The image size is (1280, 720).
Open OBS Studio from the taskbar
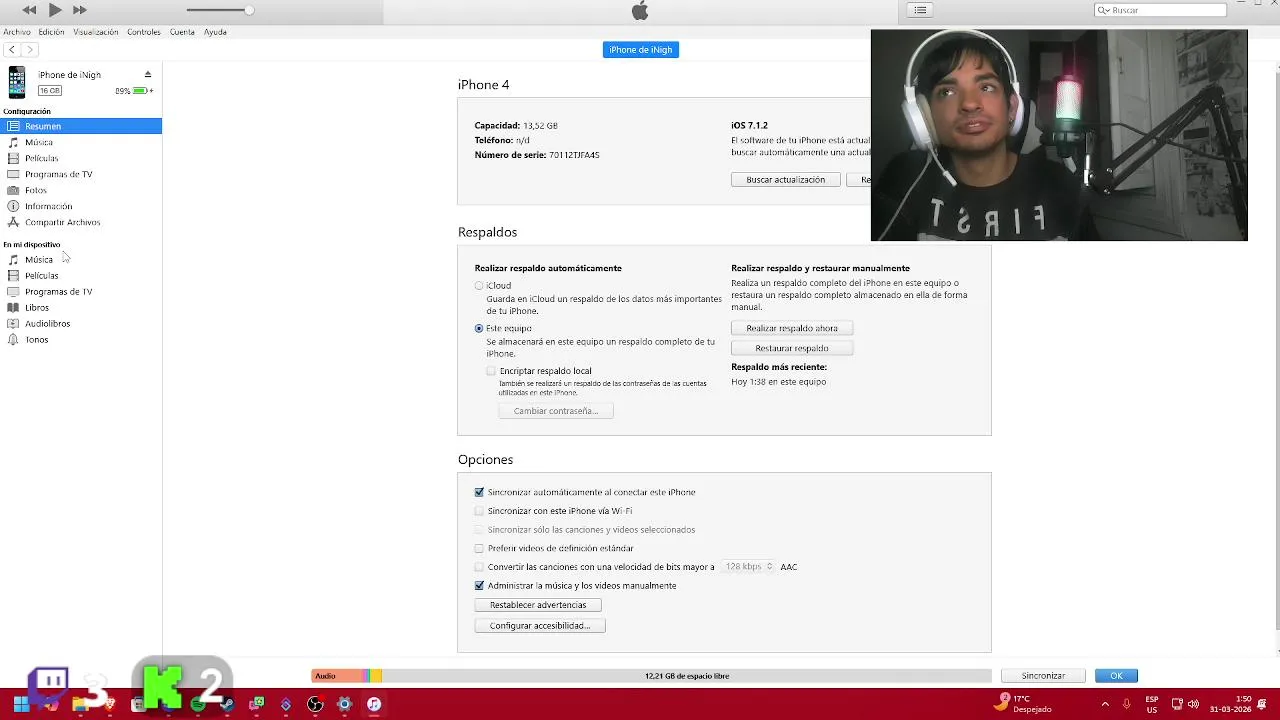click(316, 704)
